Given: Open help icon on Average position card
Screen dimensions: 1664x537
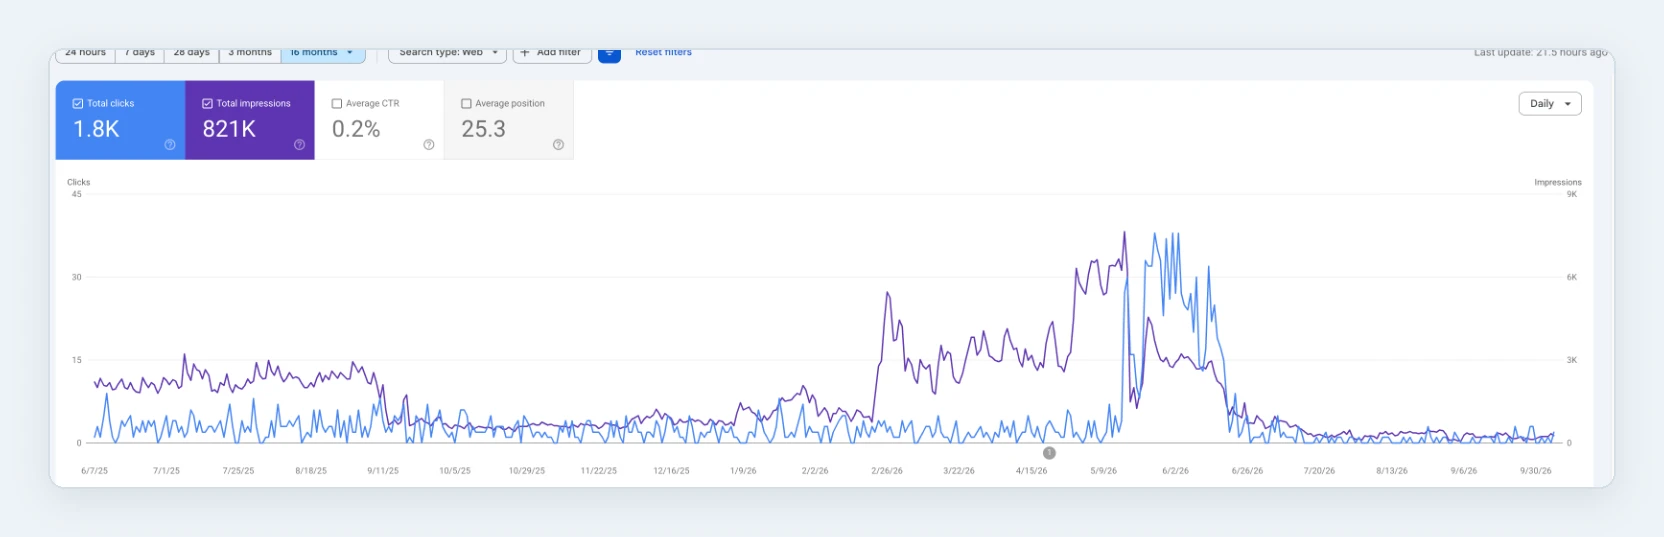Looking at the screenshot, I should click(558, 145).
